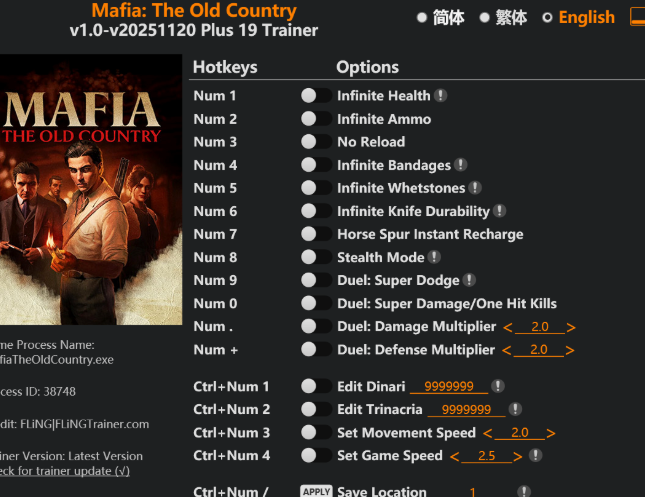
Task: Click the info icon next to Edit Dinari
Action: 498,386
